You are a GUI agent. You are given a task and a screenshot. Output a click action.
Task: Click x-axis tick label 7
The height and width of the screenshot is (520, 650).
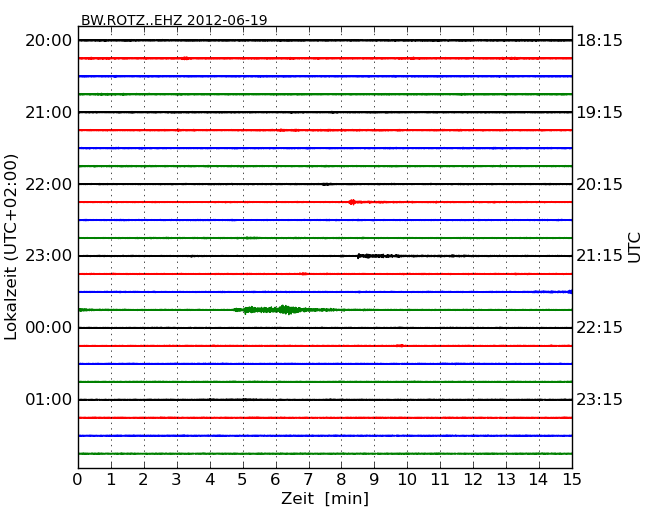click(308, 479)
